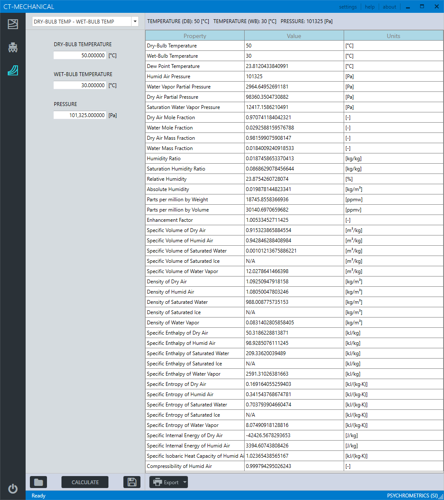Open the settings menu
444x500 pixels.
coord(348,7)
